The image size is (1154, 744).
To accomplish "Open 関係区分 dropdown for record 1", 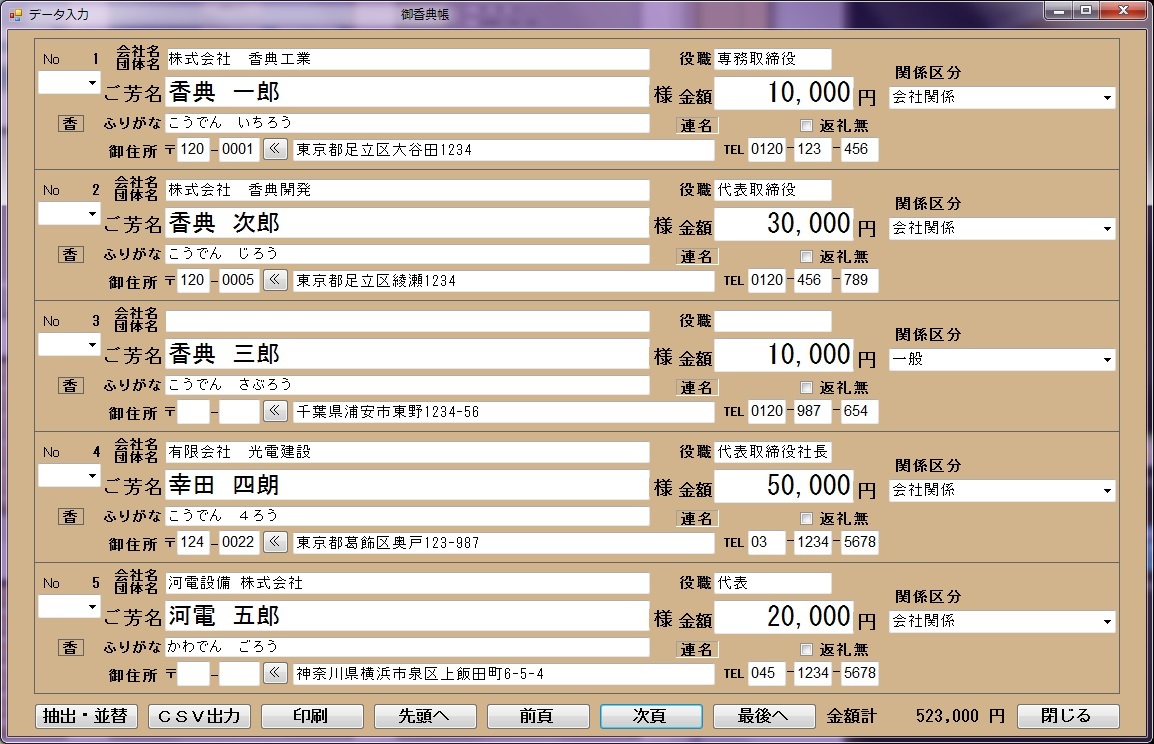I will pyautogui.click(x=1107, y=98).
